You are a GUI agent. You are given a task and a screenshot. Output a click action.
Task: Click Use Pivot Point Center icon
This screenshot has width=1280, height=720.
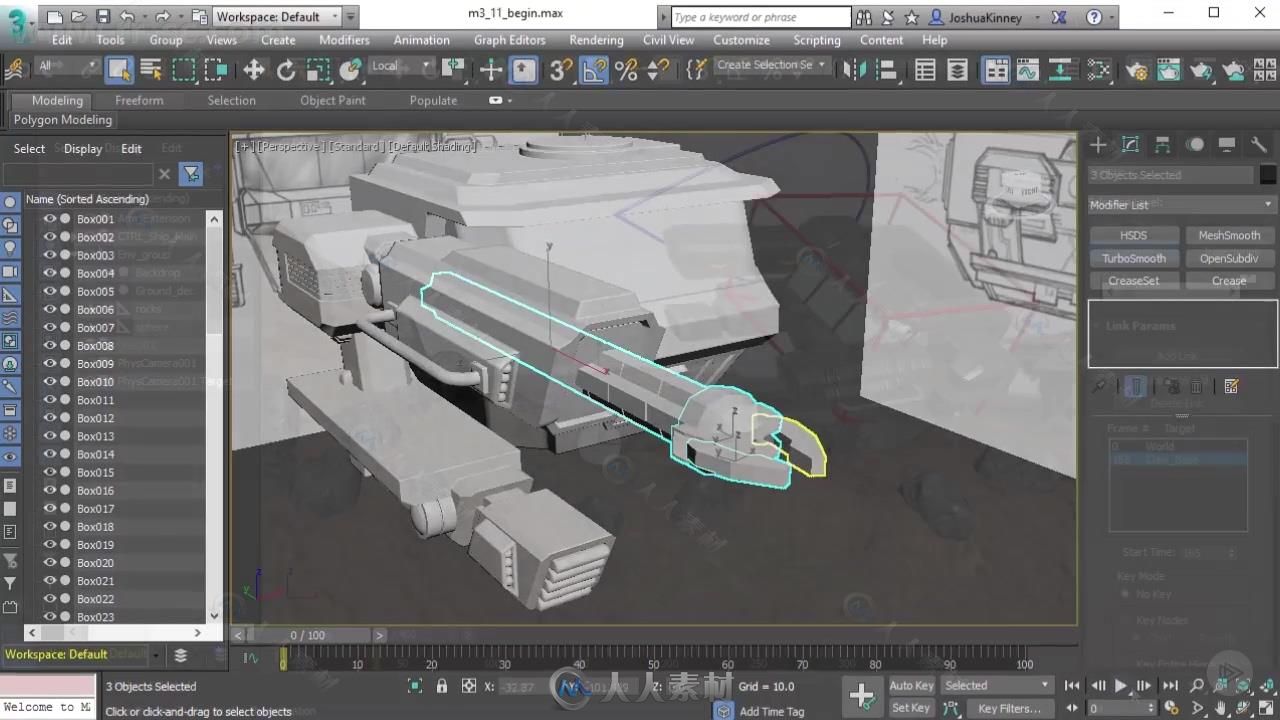(455, 69)
